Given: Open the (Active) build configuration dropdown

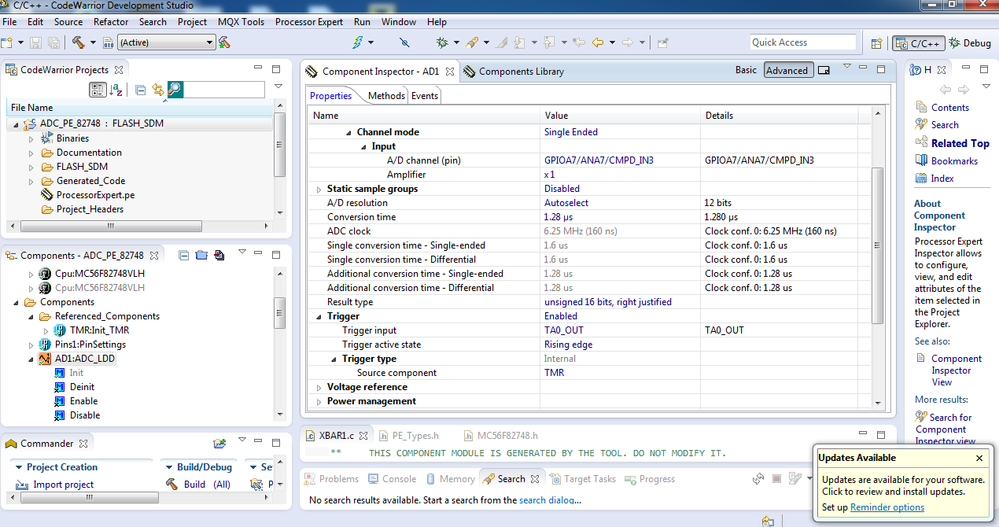Looking at the screenshot, I should [166, 43].
